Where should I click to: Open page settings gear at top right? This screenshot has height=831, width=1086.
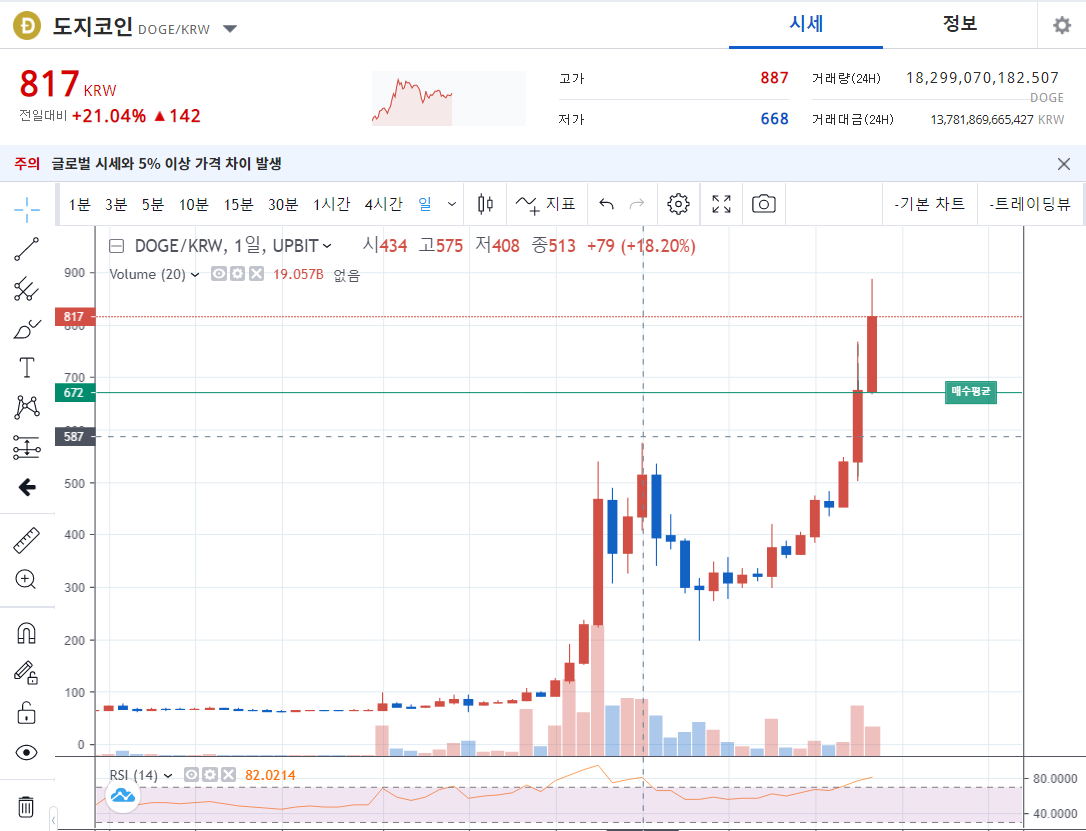1062,26
